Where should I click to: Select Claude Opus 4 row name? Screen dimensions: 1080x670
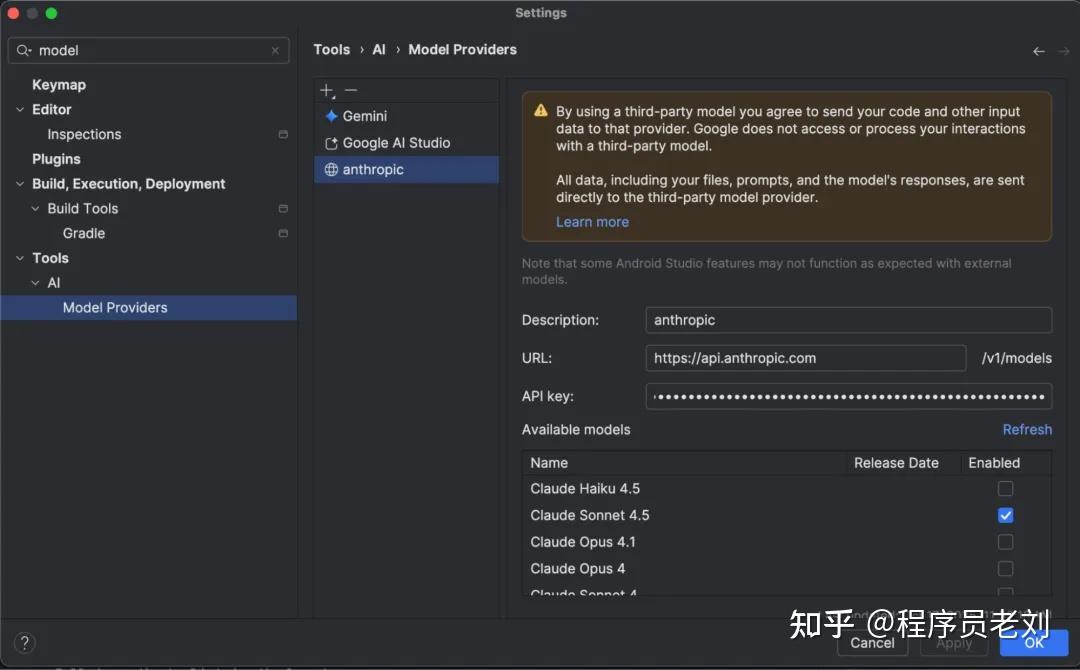point(578,569)
